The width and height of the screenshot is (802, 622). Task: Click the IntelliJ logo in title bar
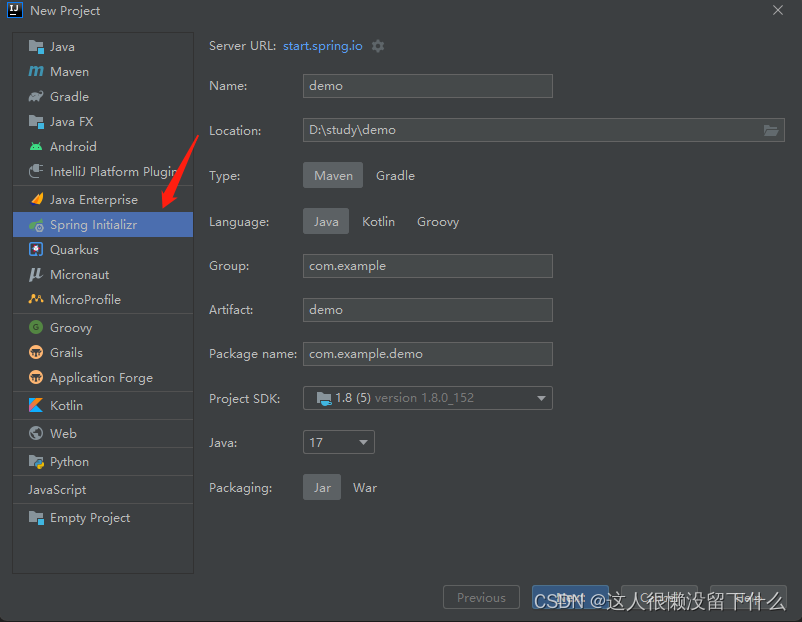click(14, 10)
